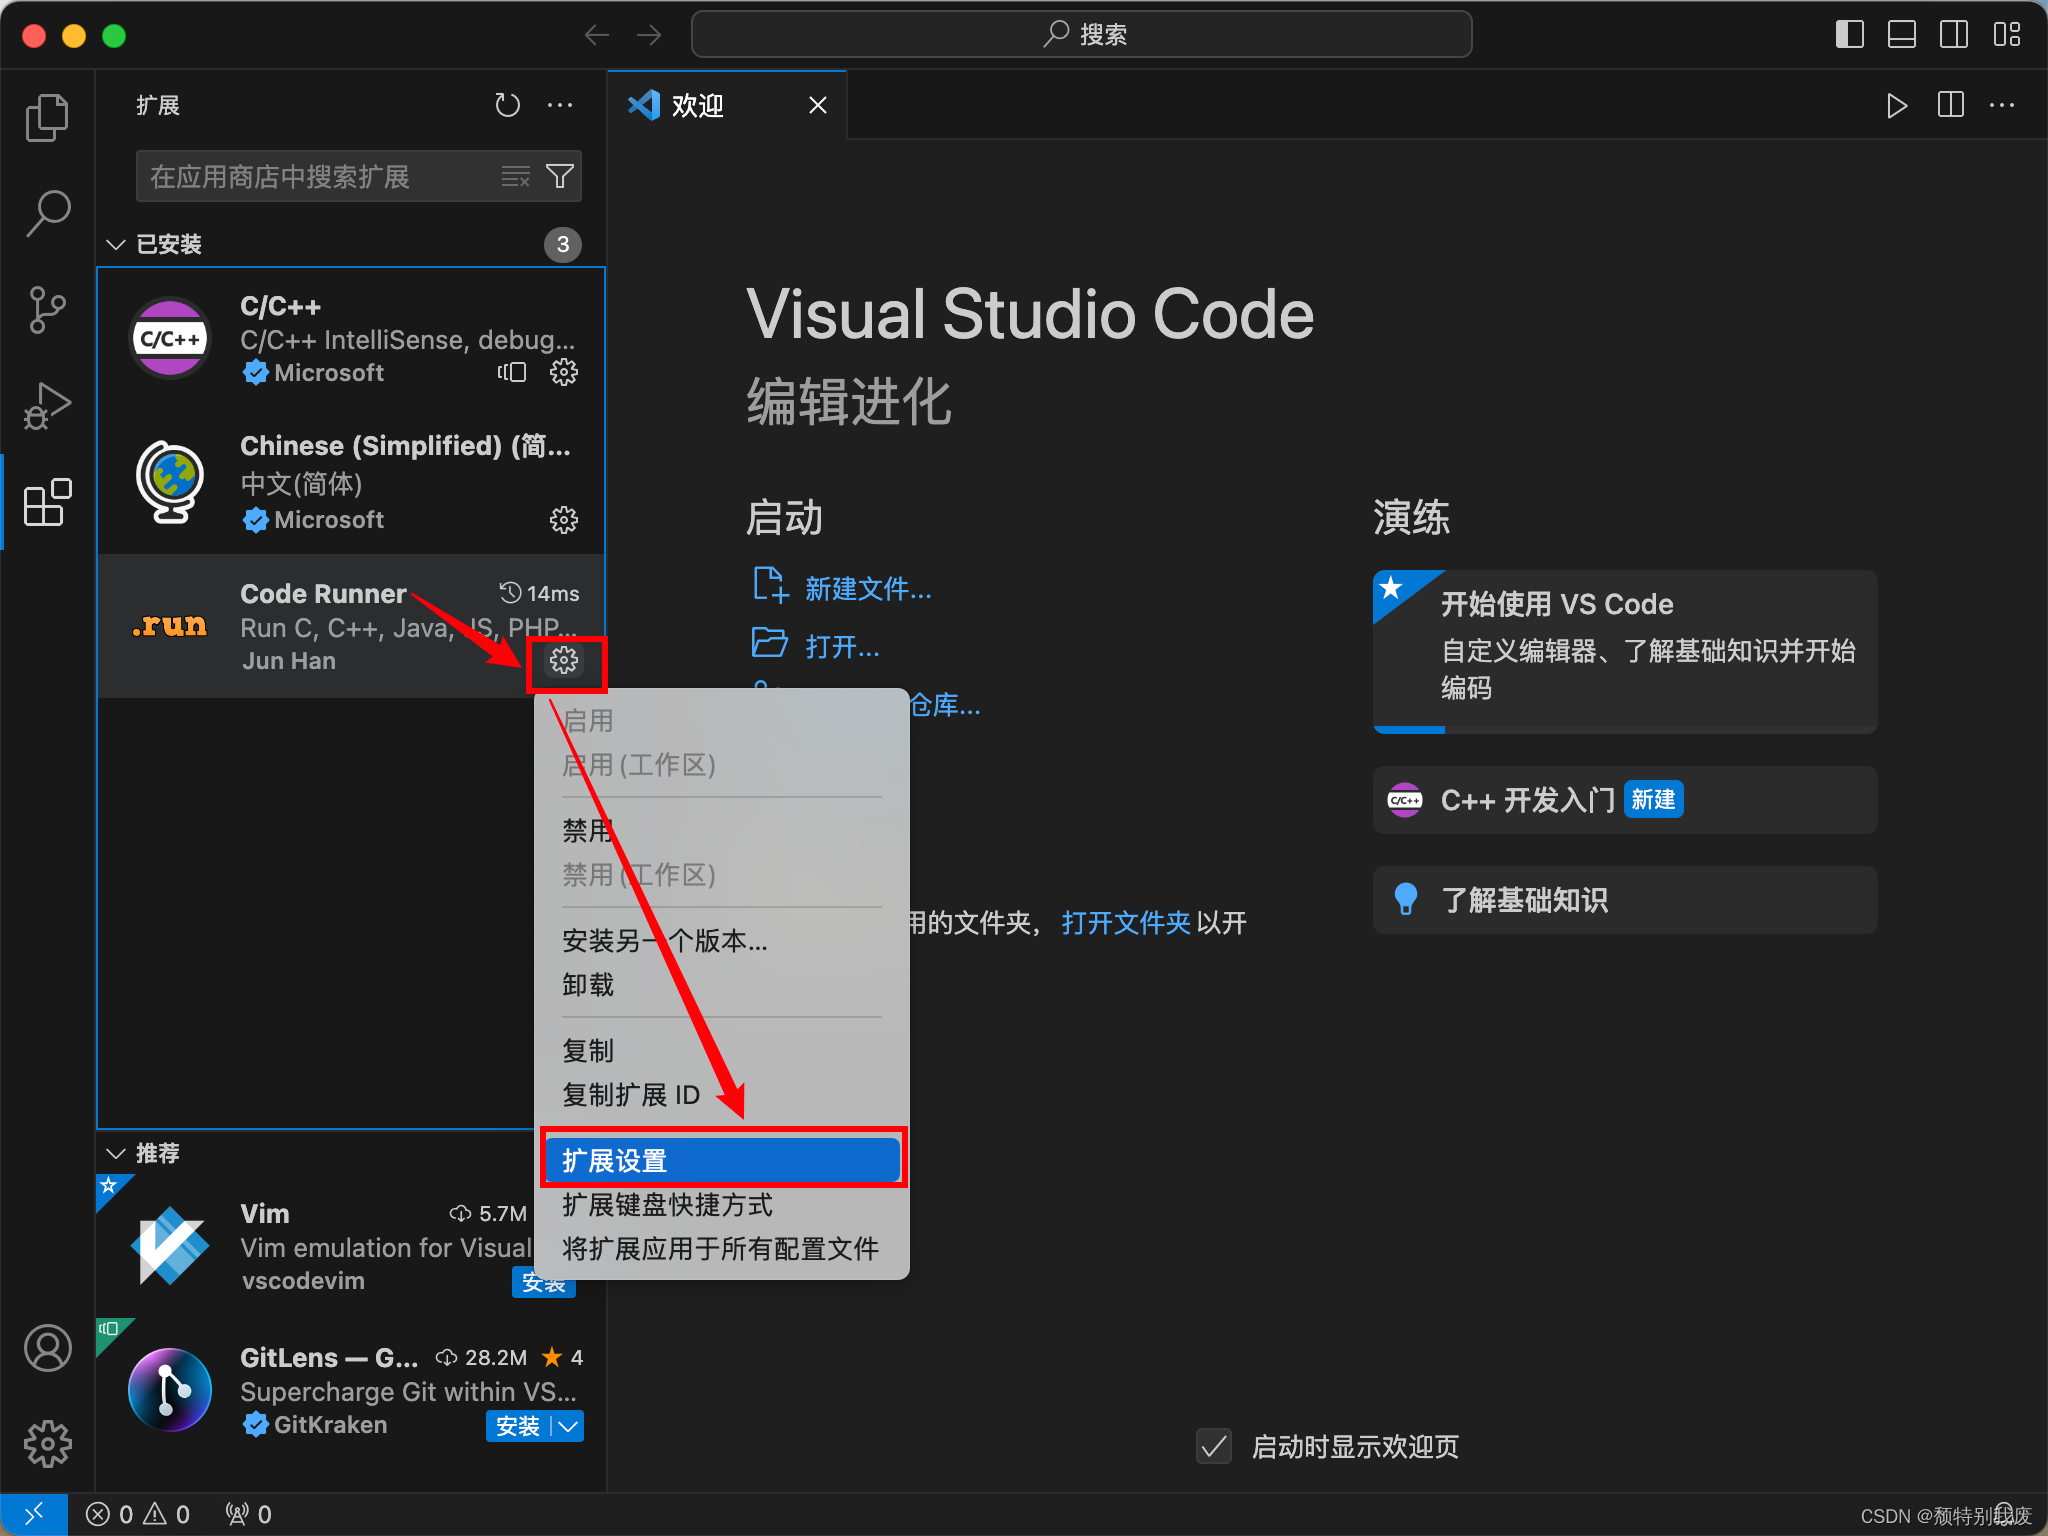2048x1536 pixels.
Task: Click the top 搜索 command center box
Action: tap(1081, 34)
